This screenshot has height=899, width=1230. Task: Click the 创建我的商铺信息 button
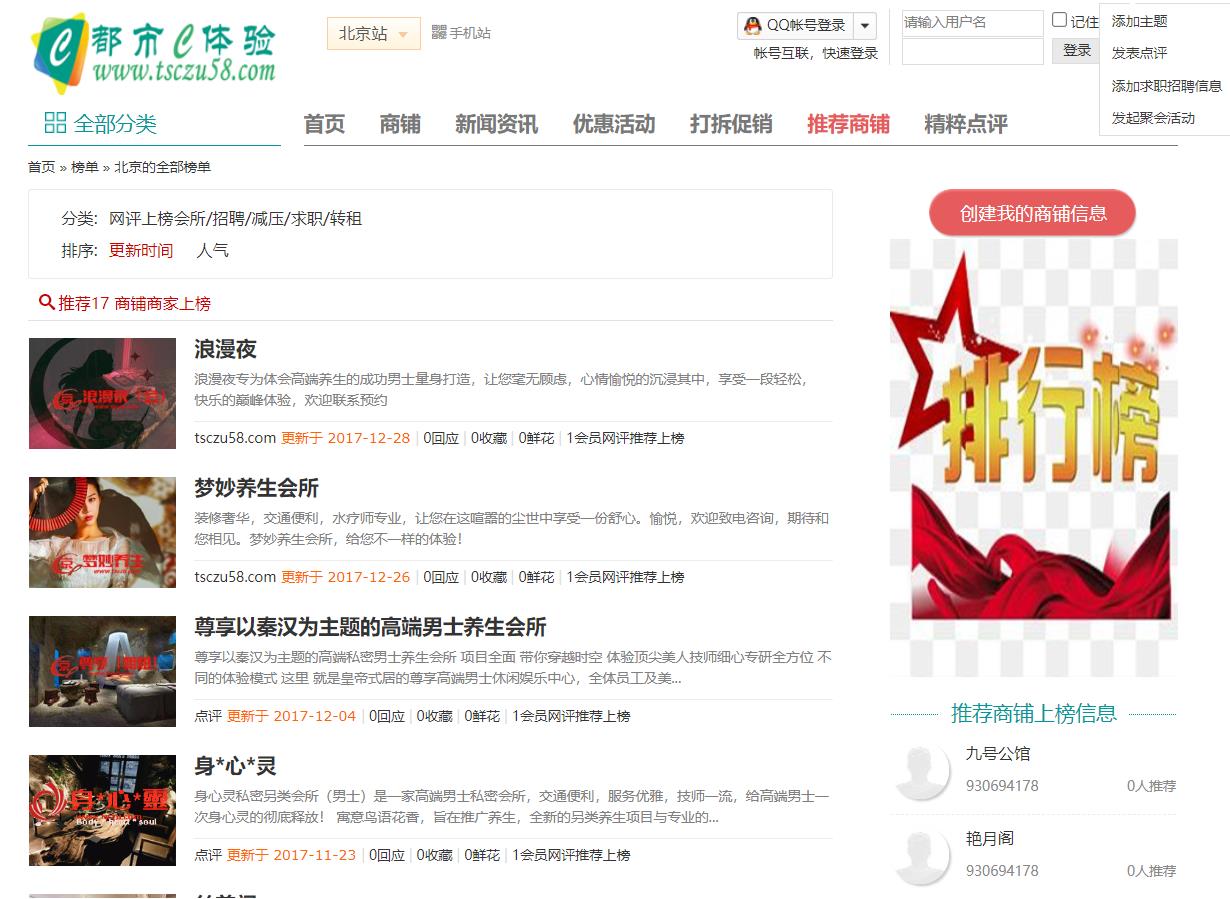click(x=1032, y=213)
